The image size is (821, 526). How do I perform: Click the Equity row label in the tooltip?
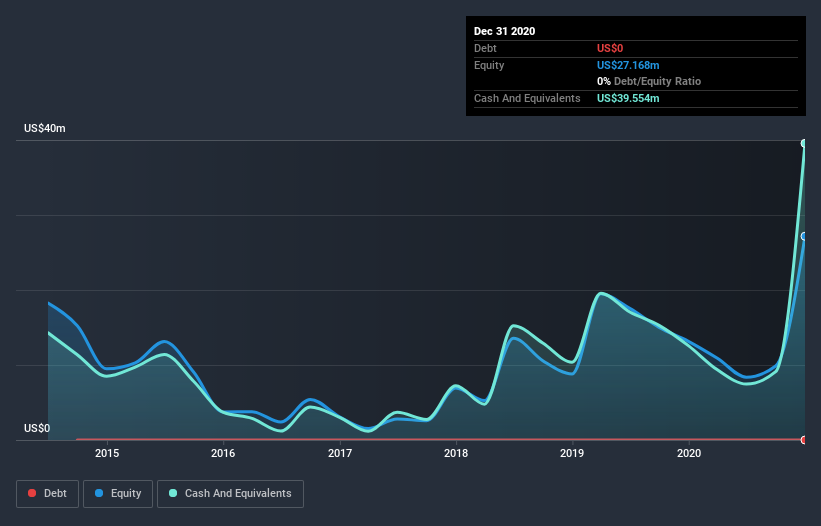[489, 65]
